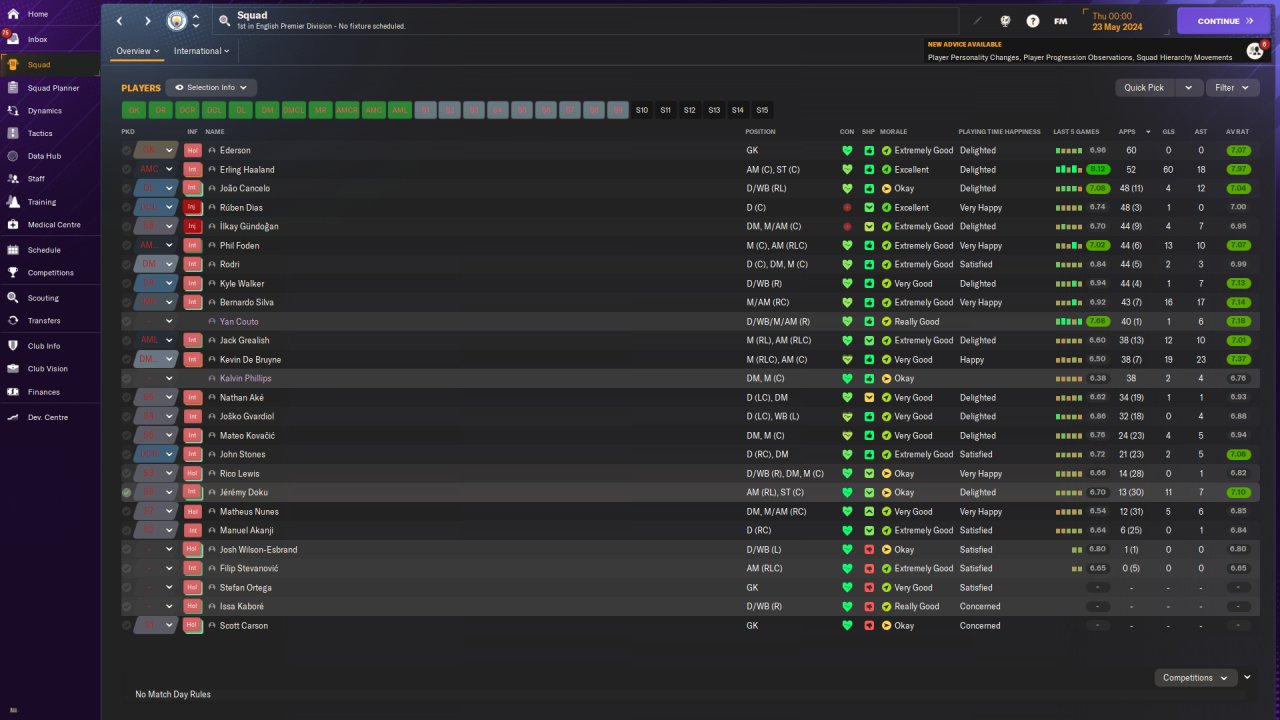Open the International tab menu
The width and height of the screenshot is (1280, 720).
tap(201, 51)
